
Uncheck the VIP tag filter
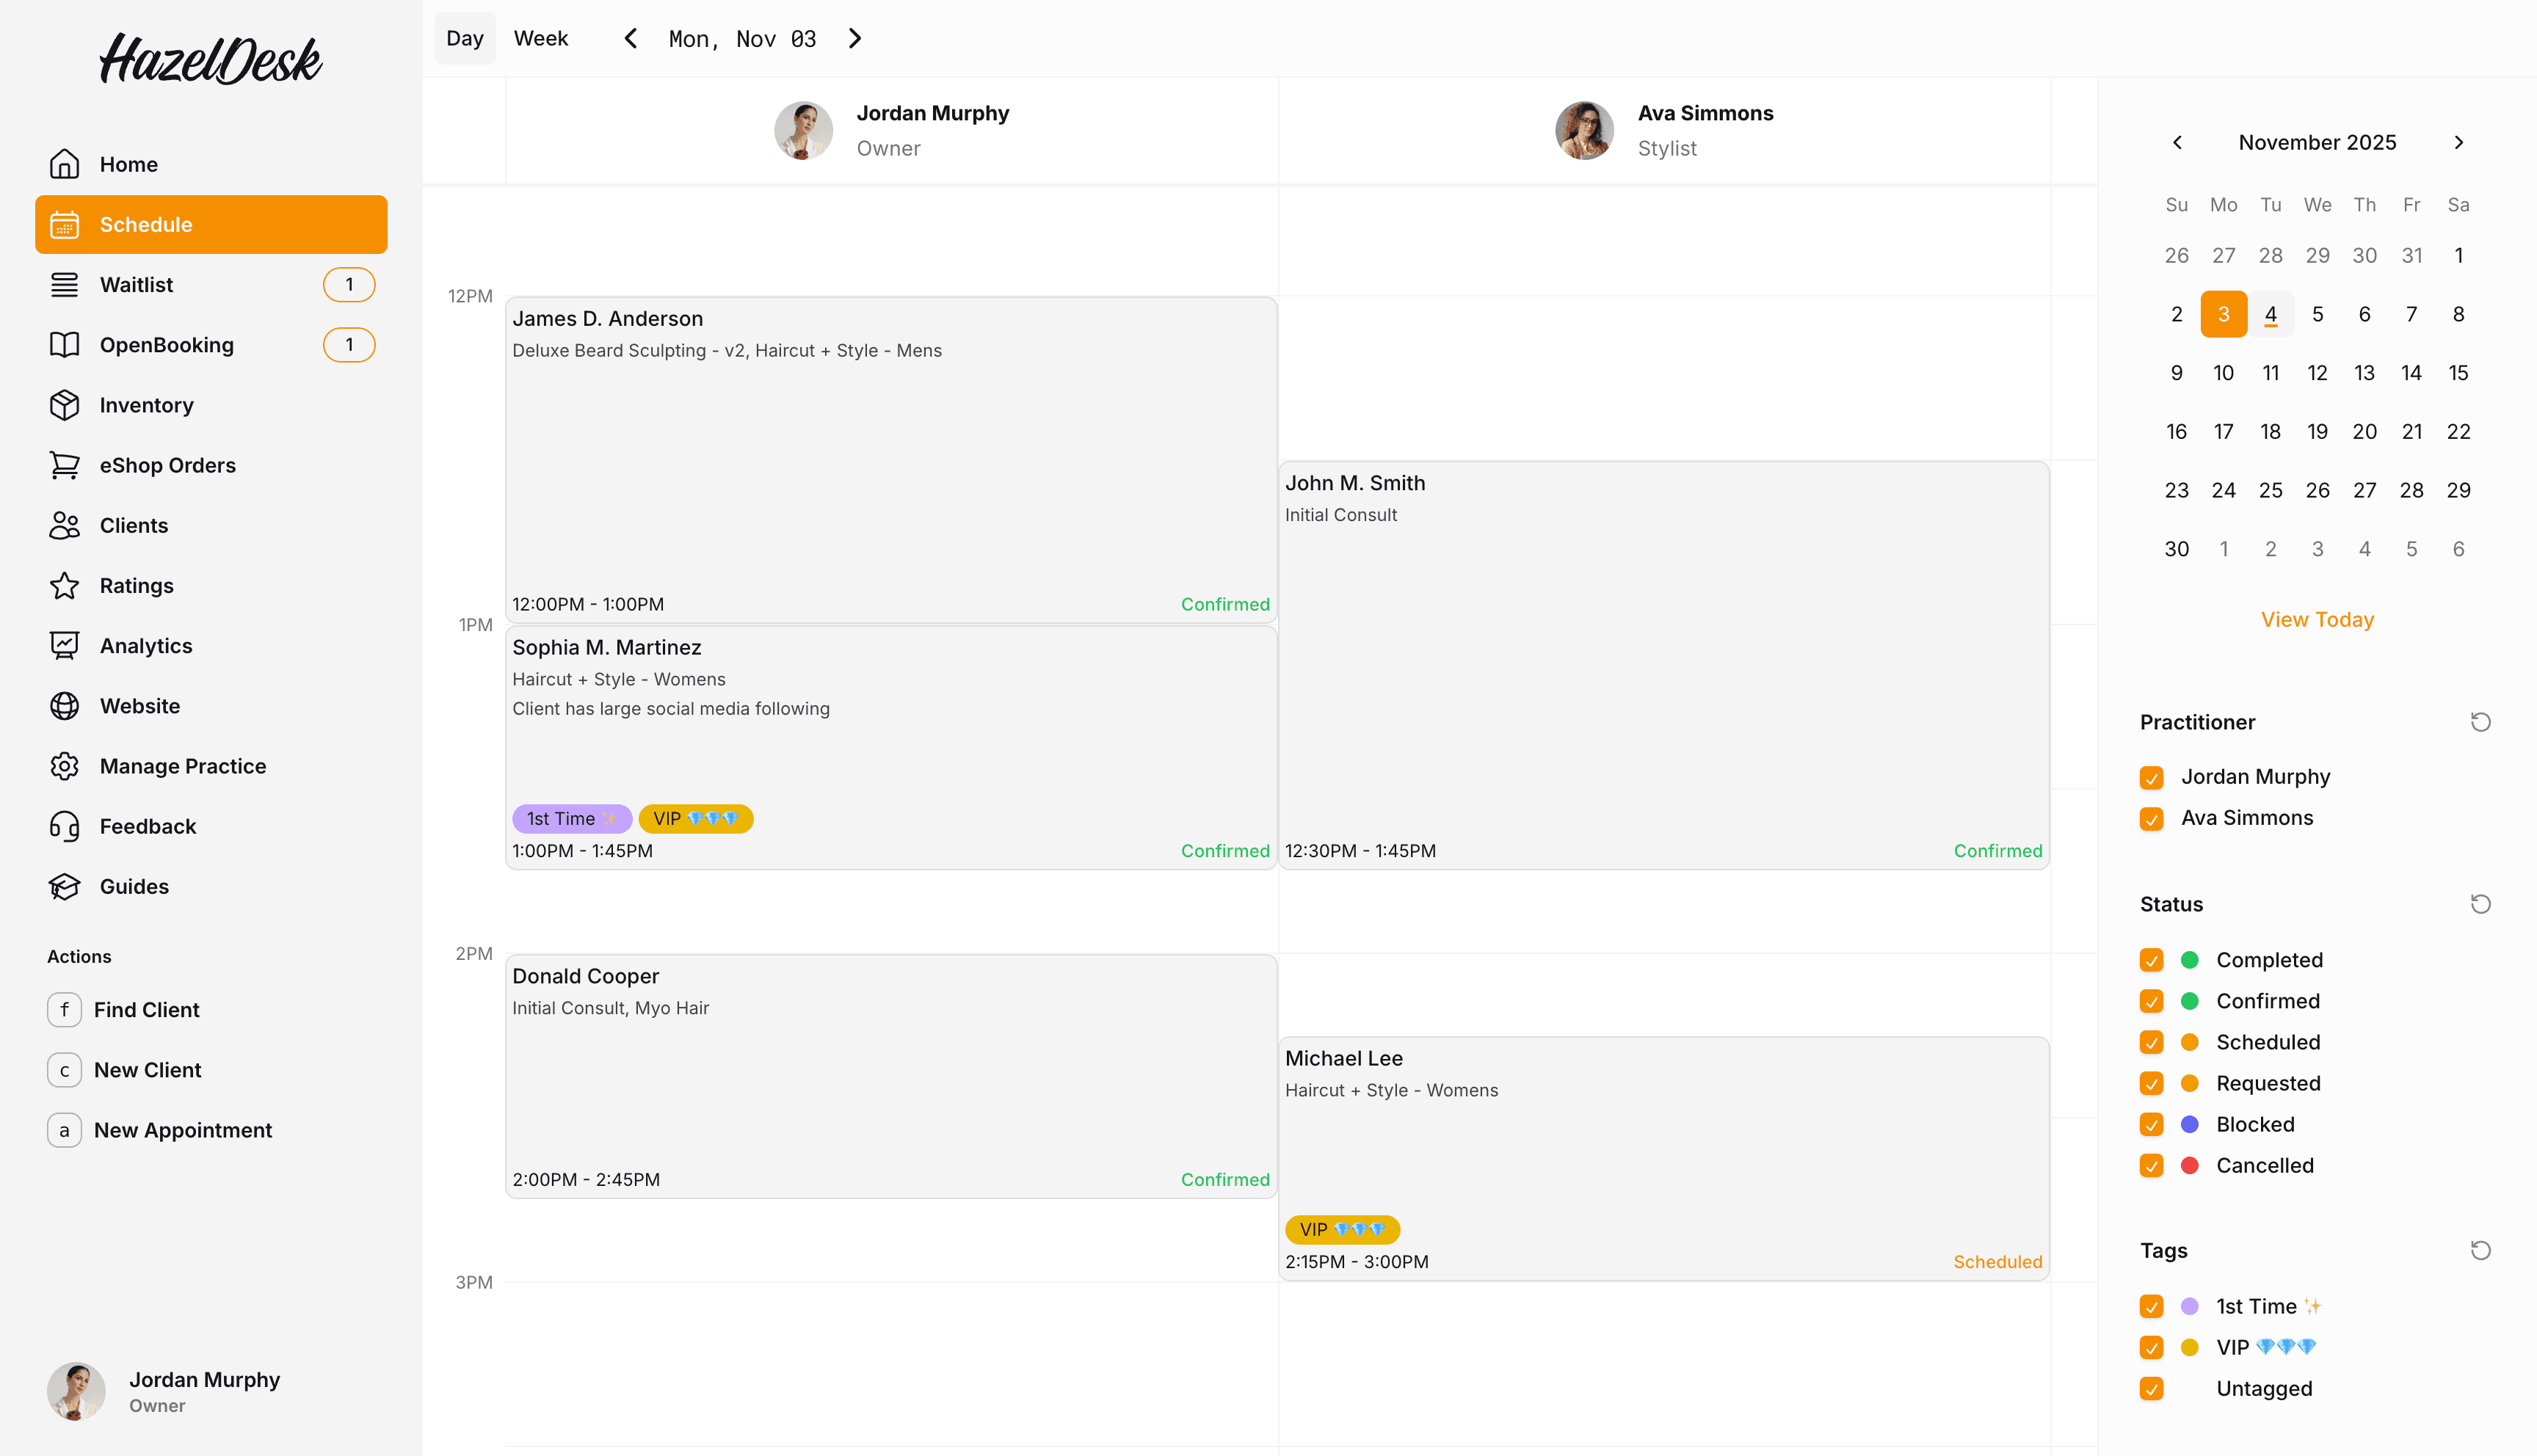(2152, 1347)
